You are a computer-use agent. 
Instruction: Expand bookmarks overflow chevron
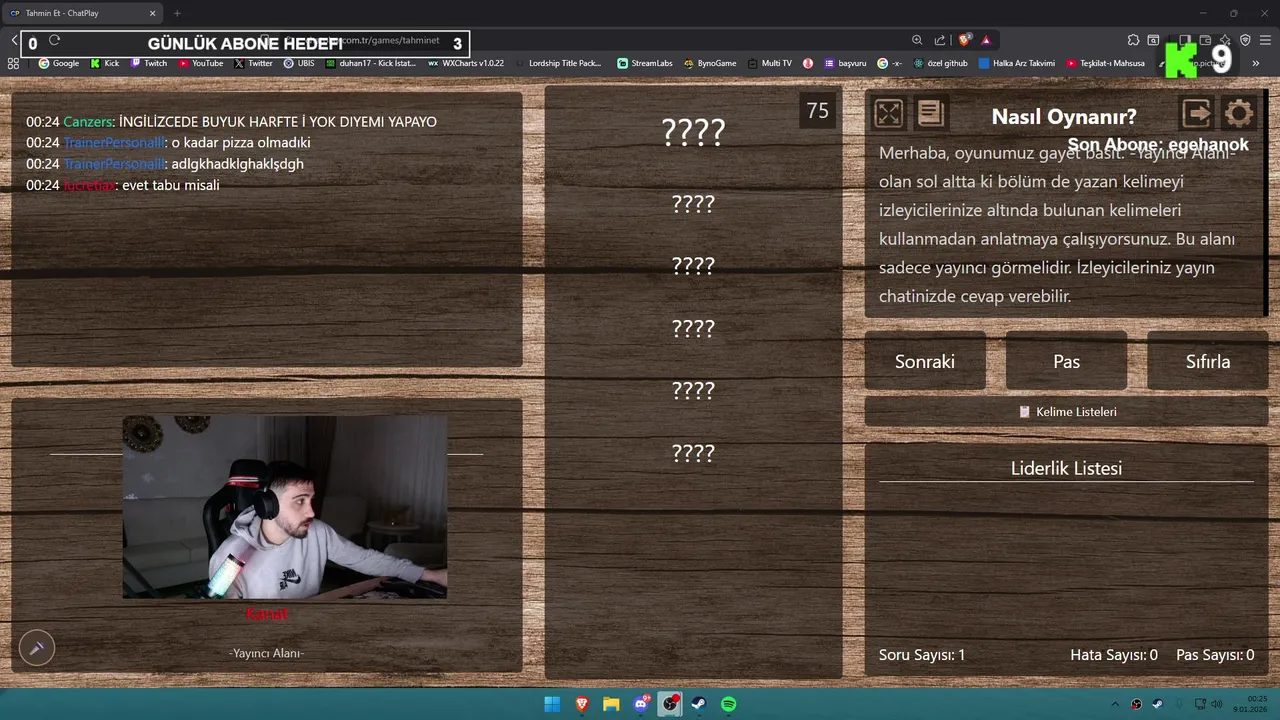[1256, 63]
